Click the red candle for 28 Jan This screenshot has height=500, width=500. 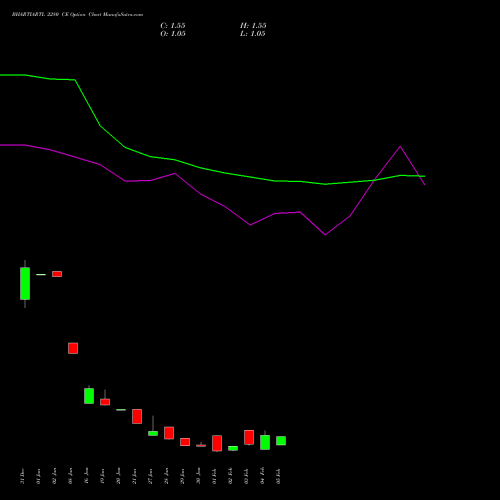pos(169,433)
